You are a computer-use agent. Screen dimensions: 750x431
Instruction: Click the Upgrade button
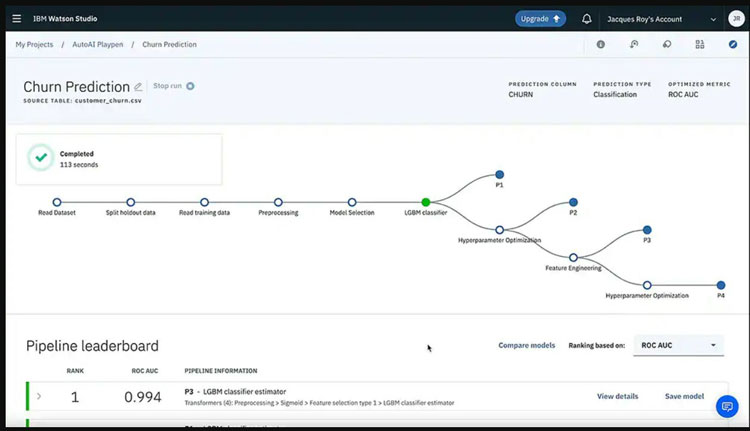click(540, 19)
